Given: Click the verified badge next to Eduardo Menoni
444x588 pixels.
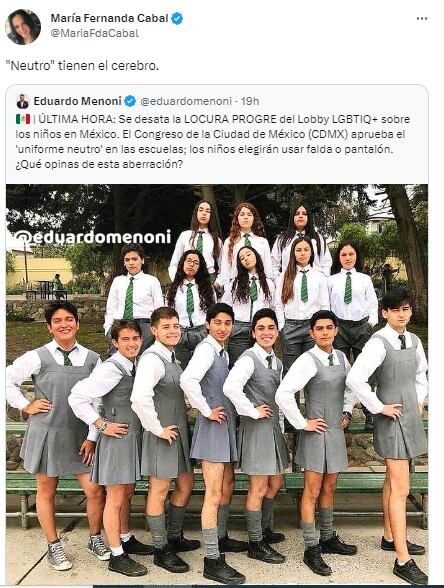Looking at the screenshot, I should (x=130, y=101).
